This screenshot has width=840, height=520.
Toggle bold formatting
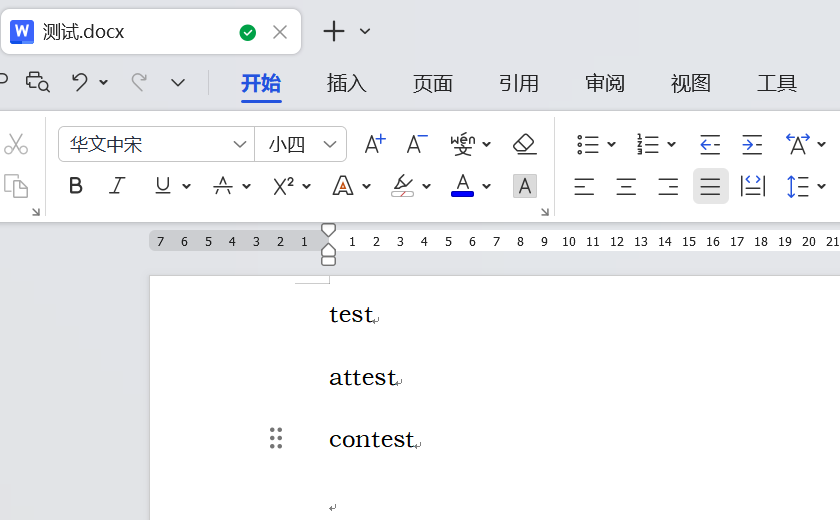pyautogui.click(x=75, y=186)
